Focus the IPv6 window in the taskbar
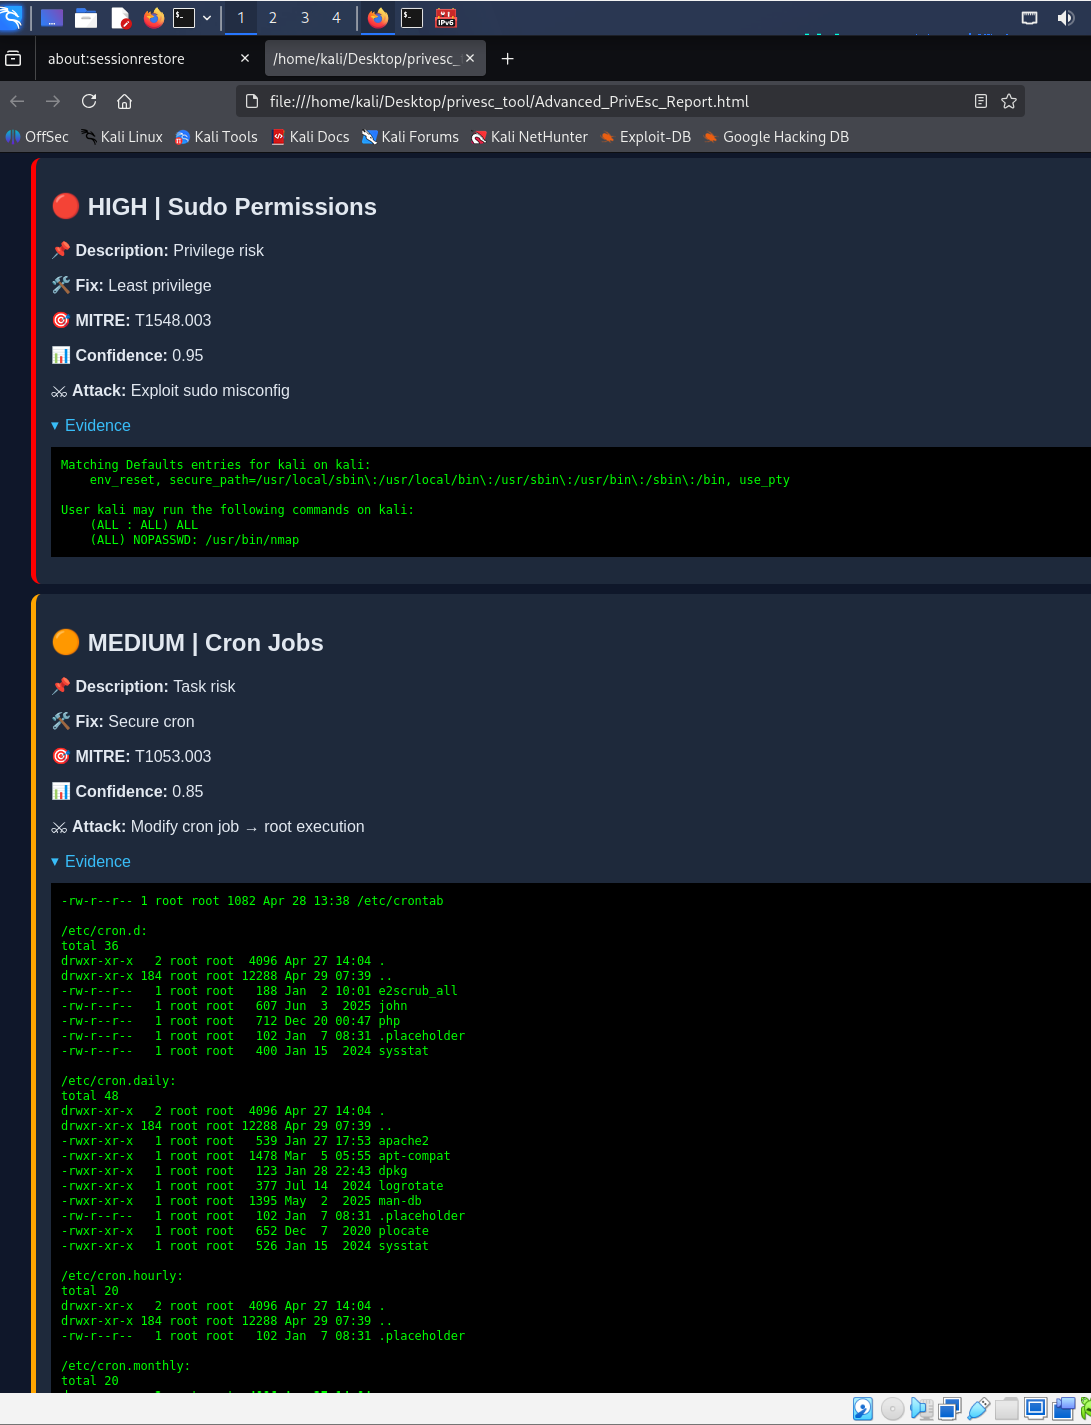Screen dimensions: 1091x1425 pyautogui.click(x=446, y=18)
